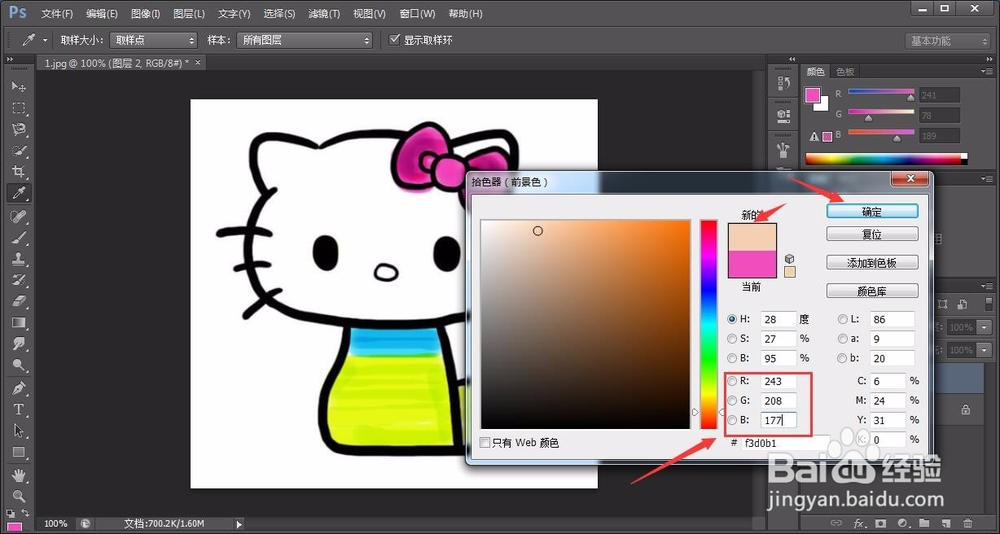1000x534 pixels.
Task: Select the H hue radio button
Action: pos(732,319)
